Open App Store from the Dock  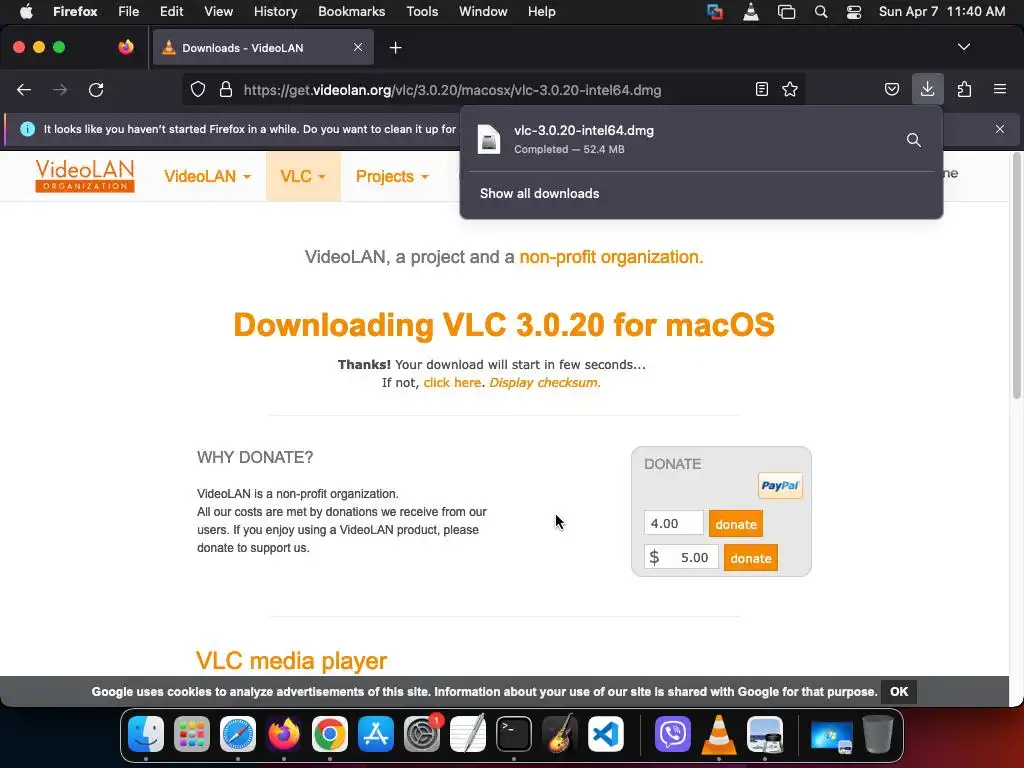[376, 734]
